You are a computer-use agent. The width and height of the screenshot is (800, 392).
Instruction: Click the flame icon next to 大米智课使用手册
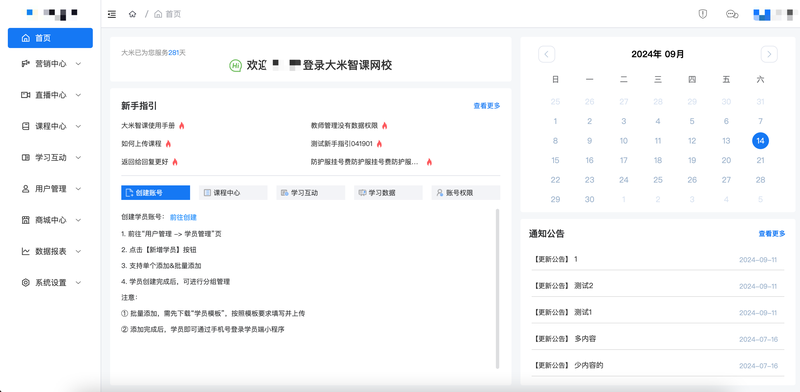point(182,126)
